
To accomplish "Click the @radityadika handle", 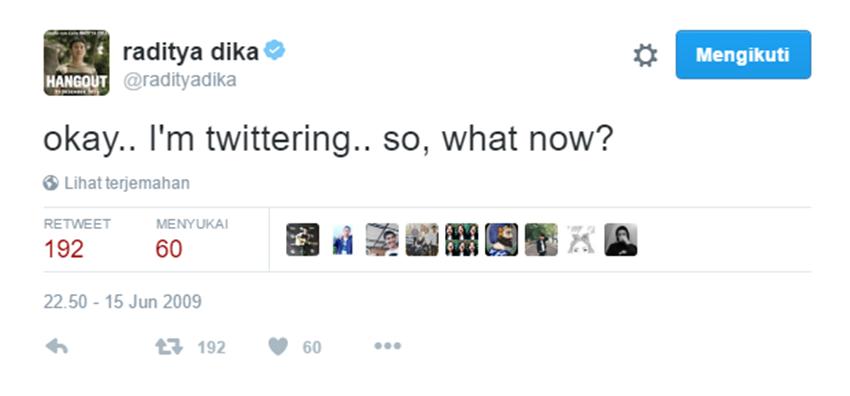I will click(179, 80).
